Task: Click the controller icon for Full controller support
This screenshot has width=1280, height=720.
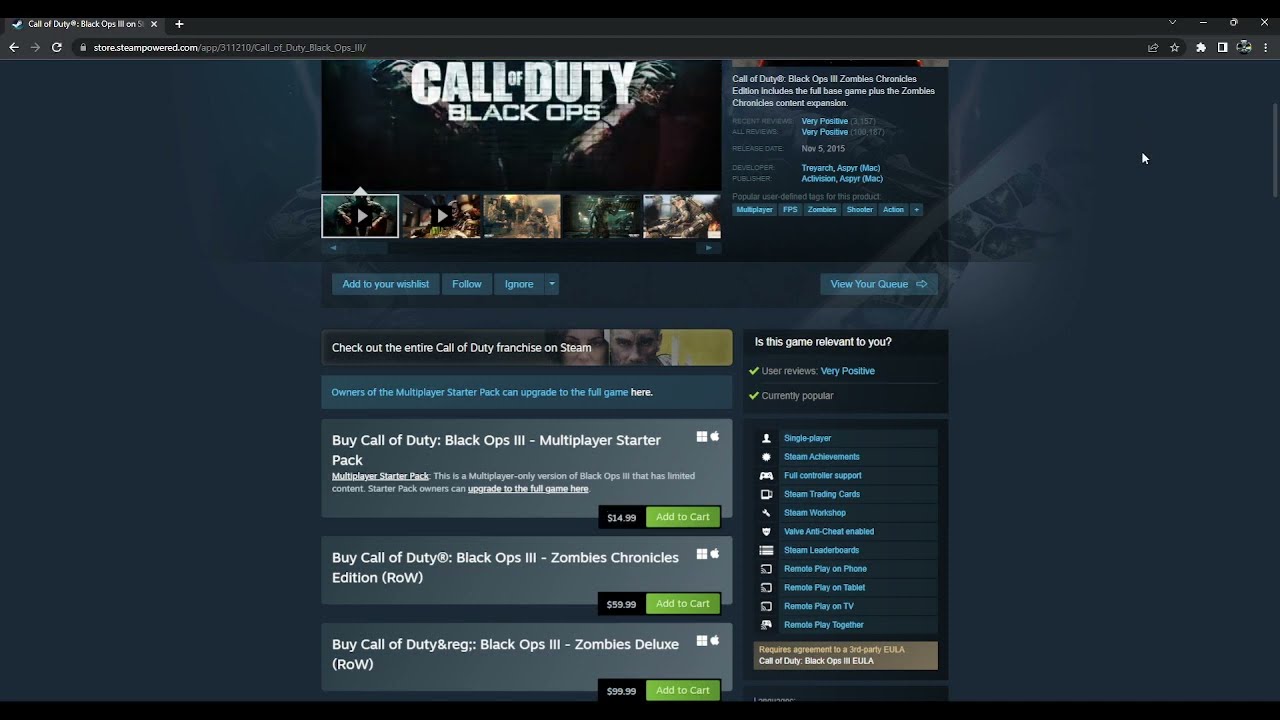Action: click(766, 476)
